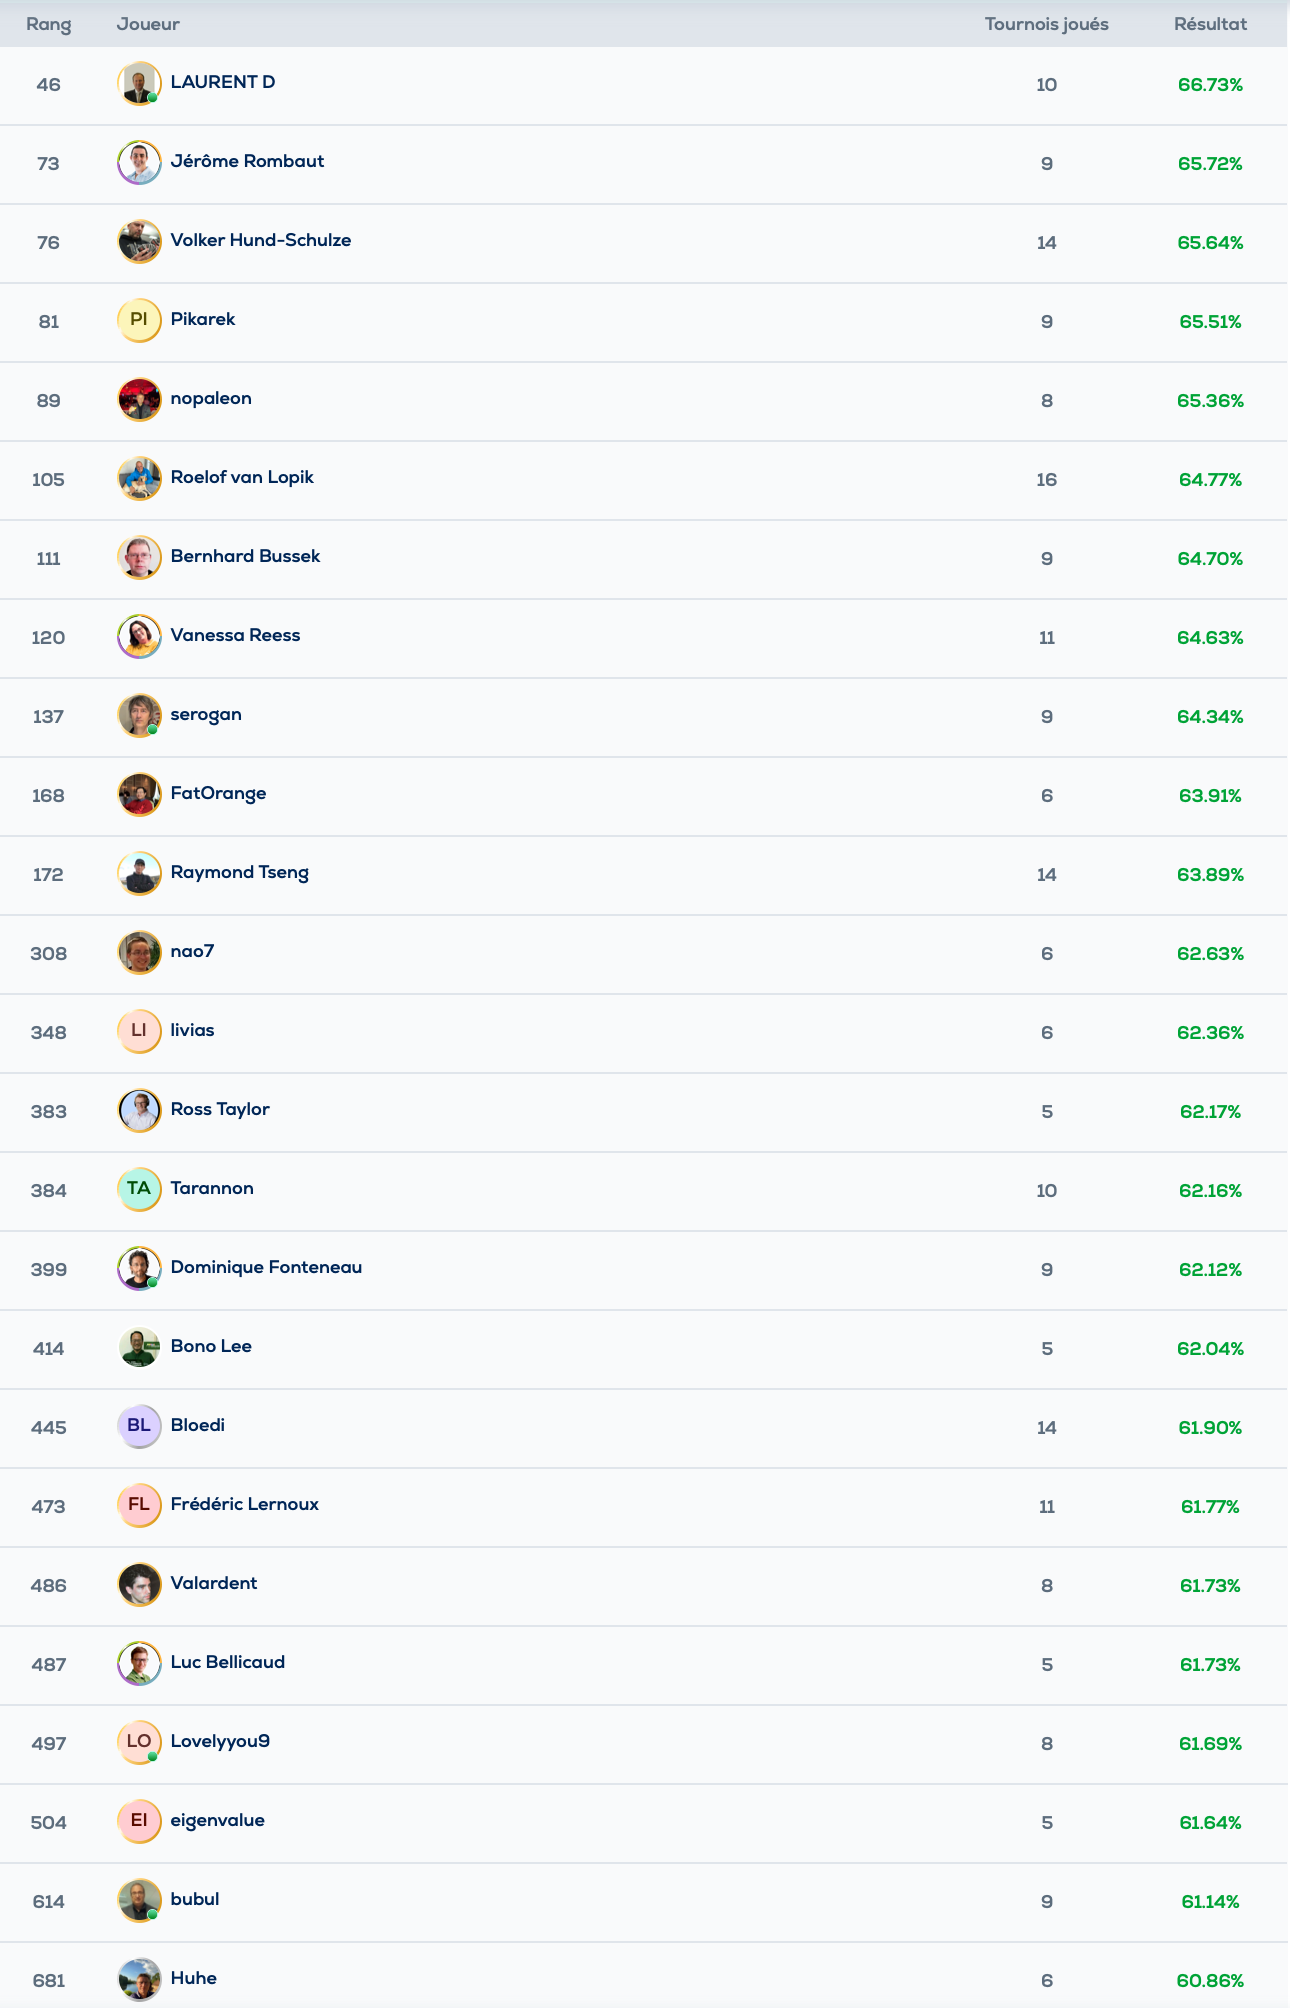Click the Résultat column header
The image size is (1290, 2008).
[1210, 24]
